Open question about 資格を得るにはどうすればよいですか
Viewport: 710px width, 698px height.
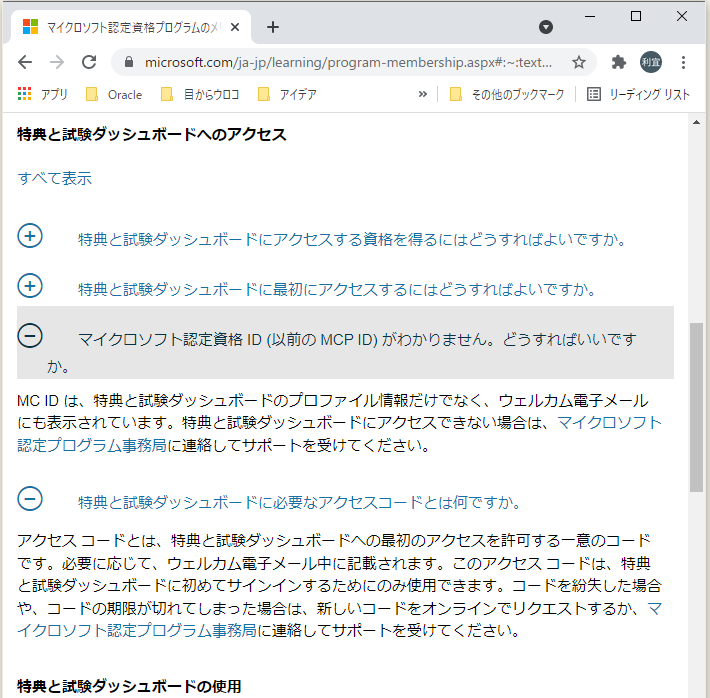352,239
